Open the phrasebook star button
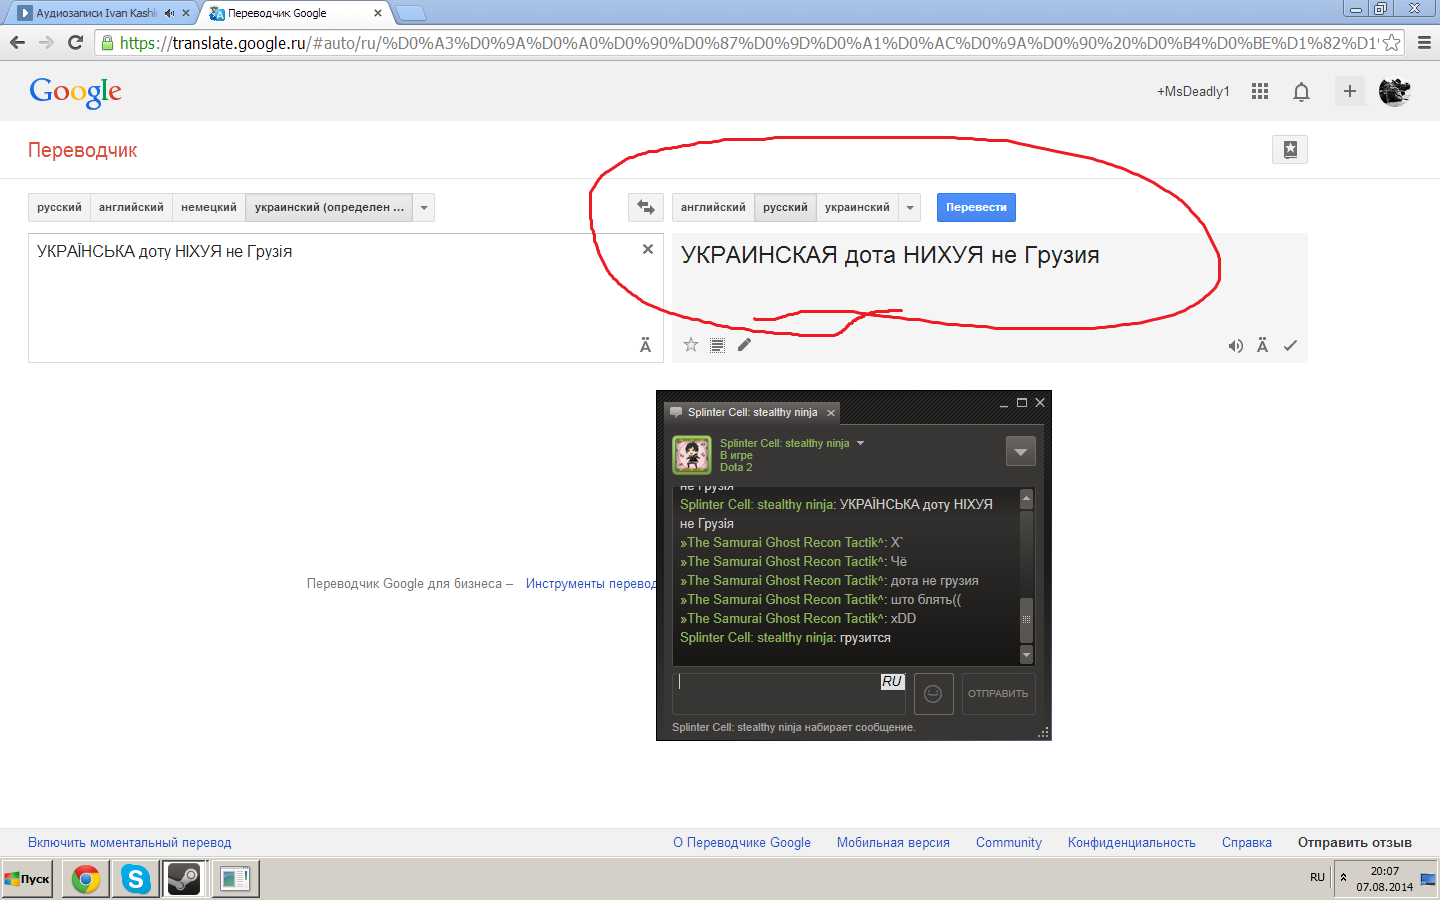Image resolution: width=1440 pixels, height=900 pixels. click(1290, 150)
